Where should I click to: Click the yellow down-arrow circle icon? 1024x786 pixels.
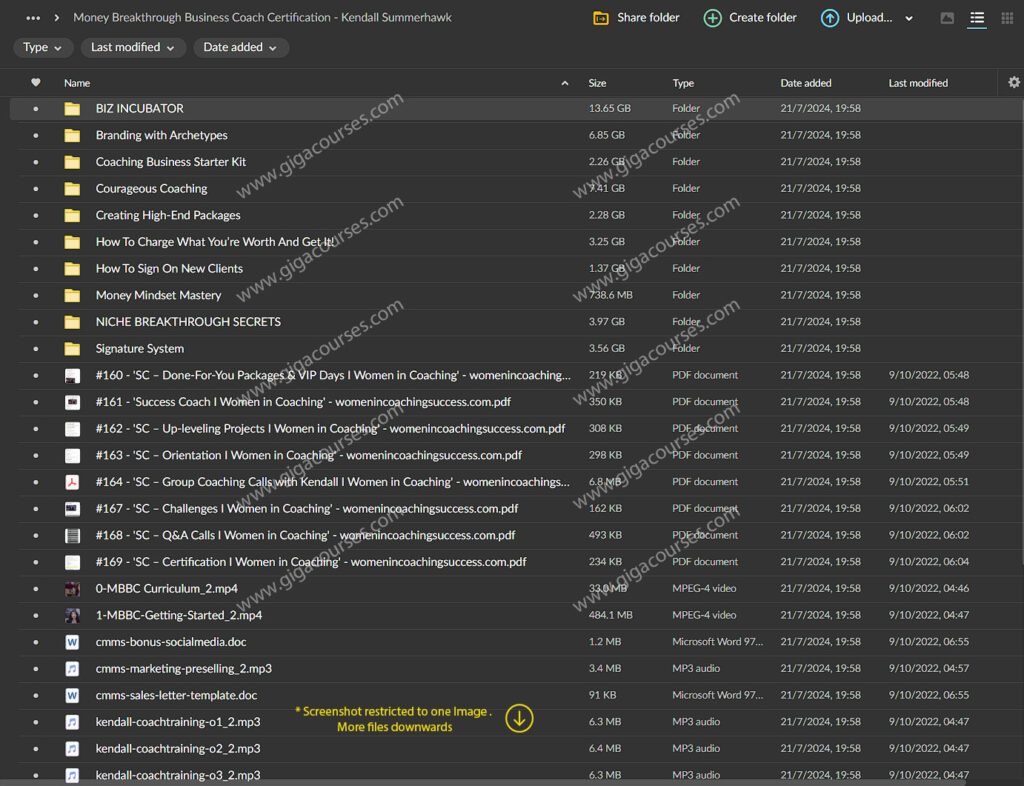[519, 718]
